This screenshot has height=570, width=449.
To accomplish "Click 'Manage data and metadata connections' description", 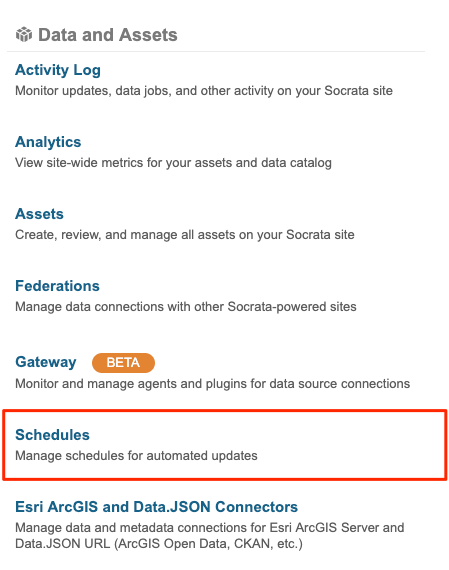I will point(209,527).
